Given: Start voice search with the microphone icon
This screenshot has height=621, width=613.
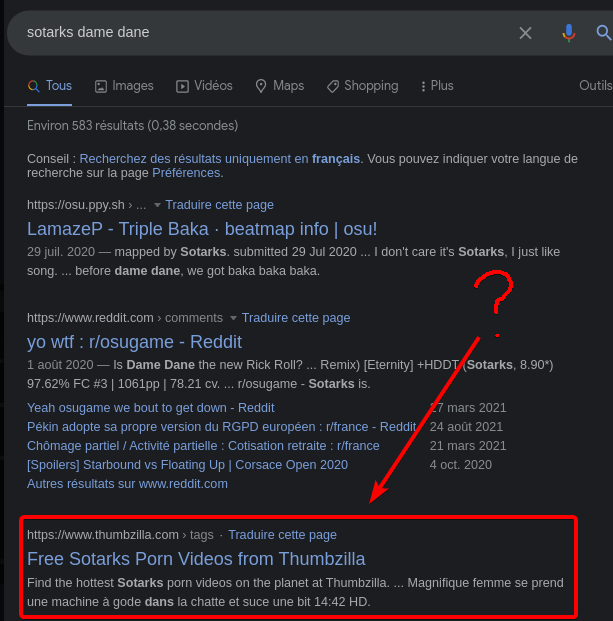Looking at the screenshot, I should 569,33.
